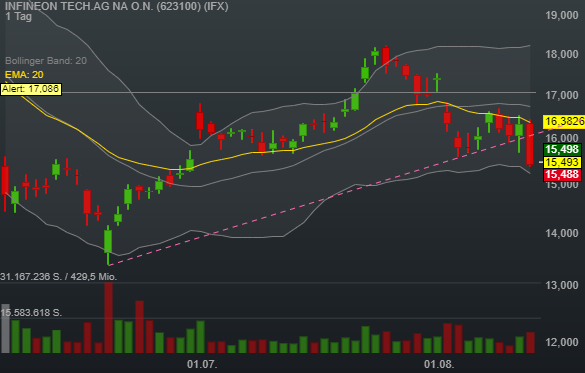Click the '15.583.618 S.' volume label
The height and width of the screenshot is (373, 585).
pos(31,313)
